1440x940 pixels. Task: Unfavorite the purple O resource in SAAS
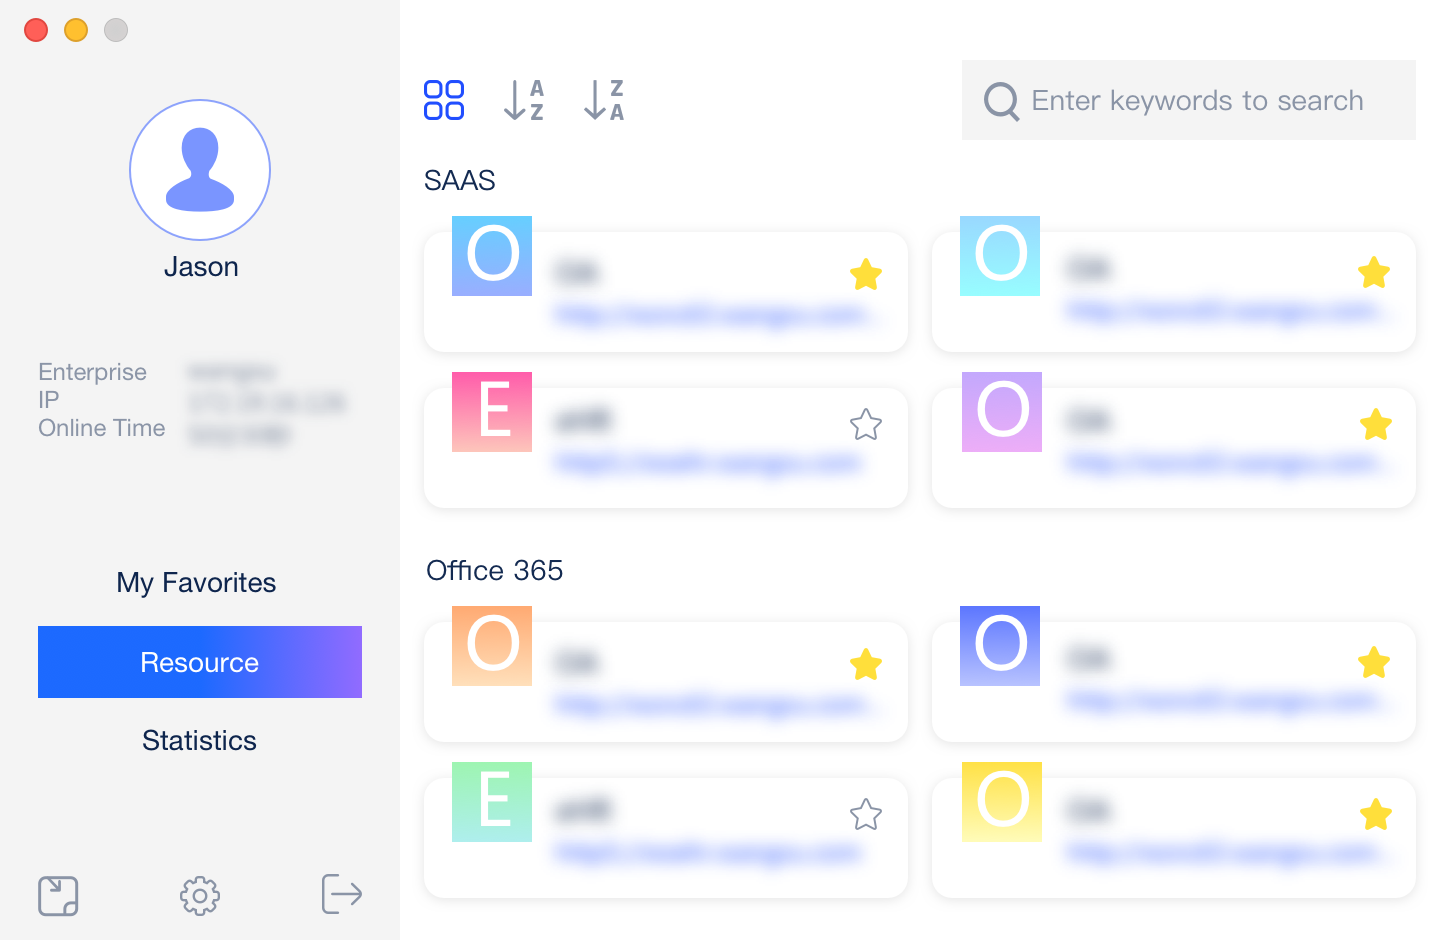pos(1376,425)
